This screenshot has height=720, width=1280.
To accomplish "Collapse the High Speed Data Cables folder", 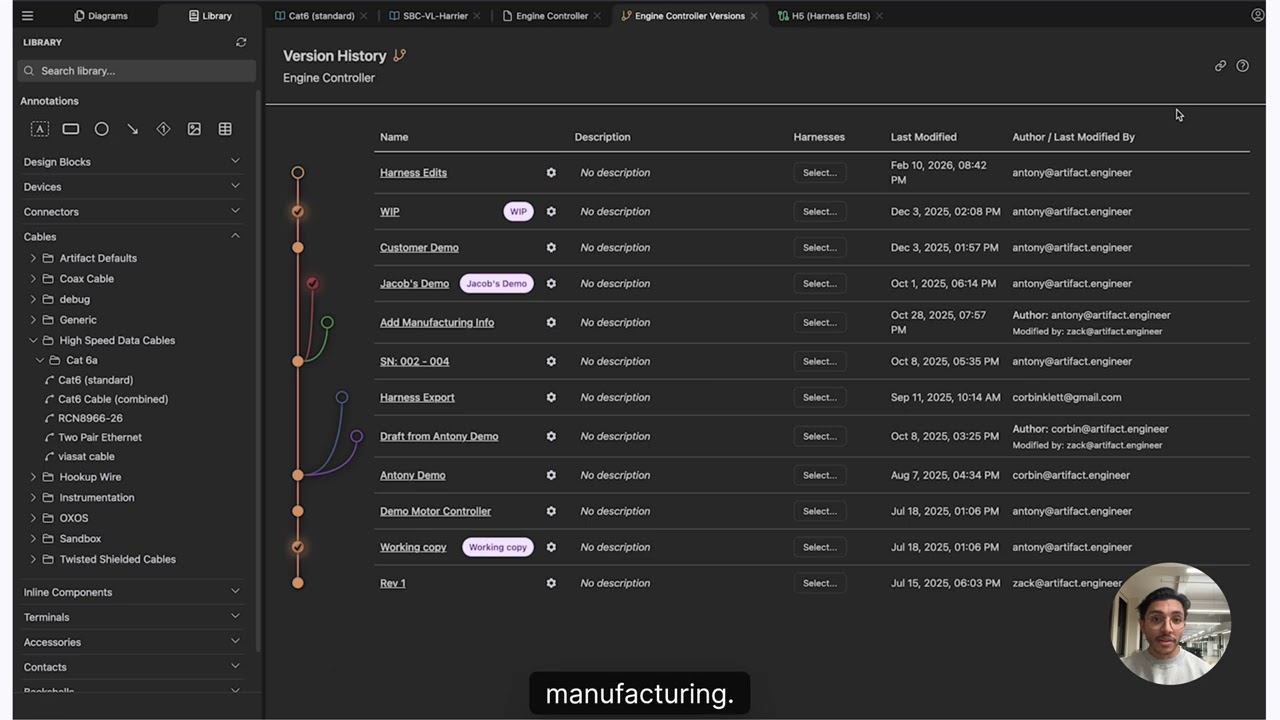I will point(33,340).
